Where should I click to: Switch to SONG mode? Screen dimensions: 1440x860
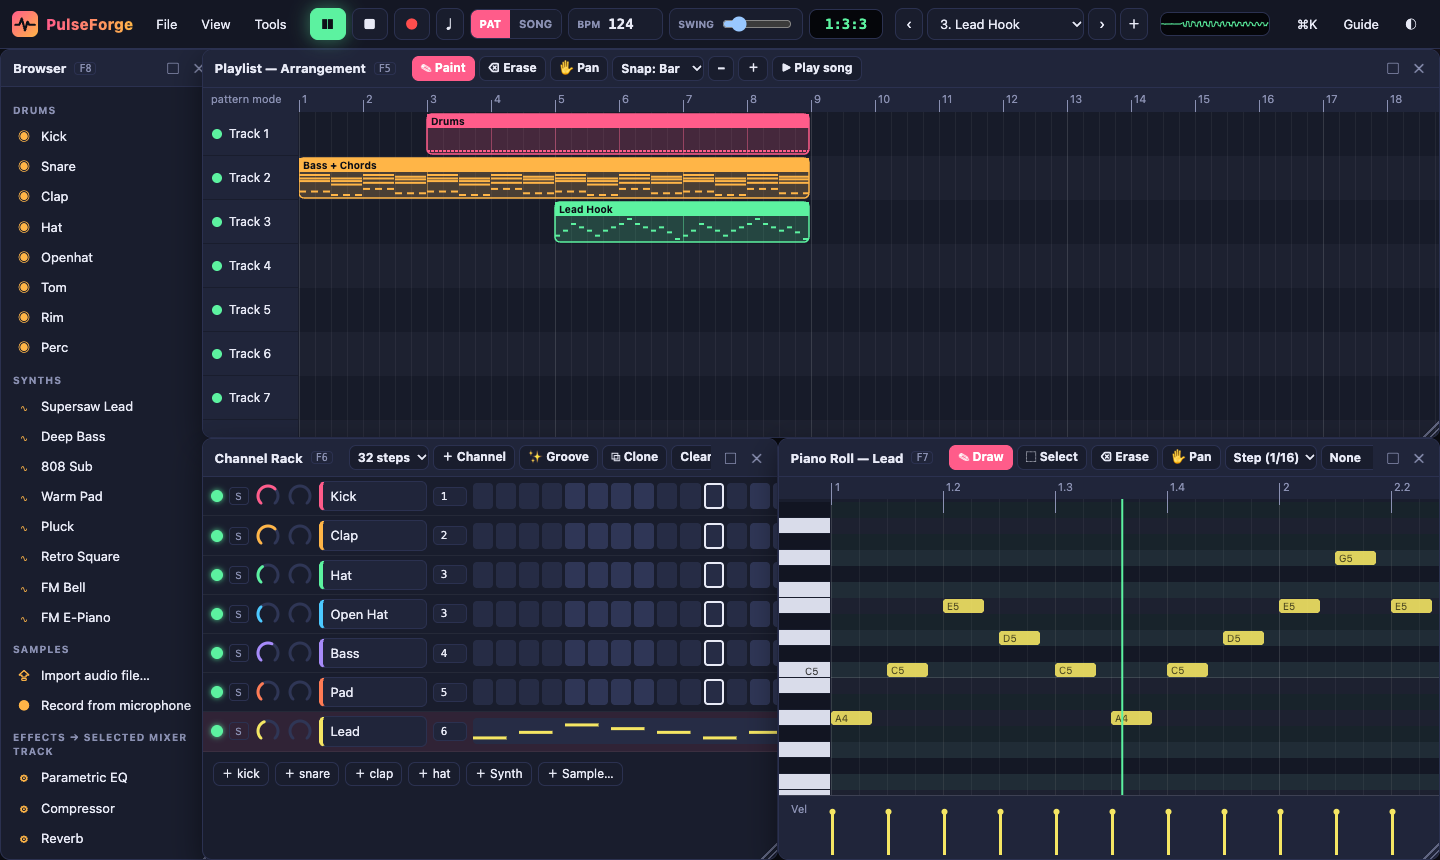coord(535,24)
